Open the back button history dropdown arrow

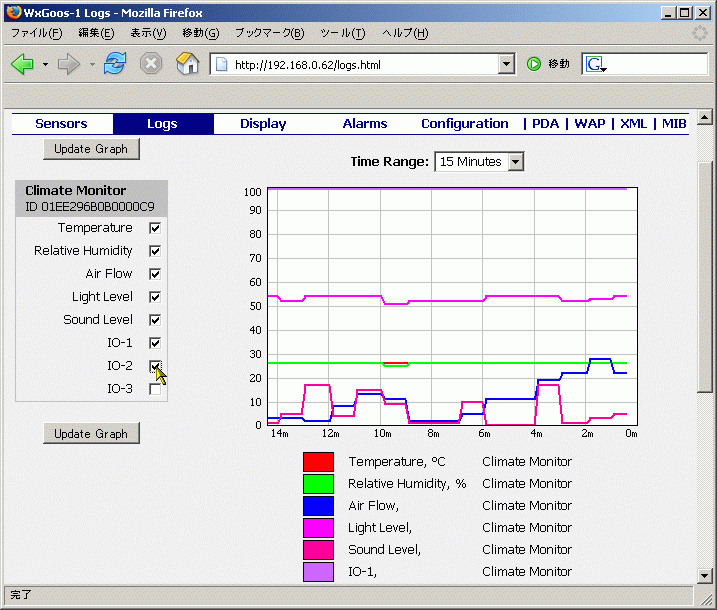(x=45, y=64)
